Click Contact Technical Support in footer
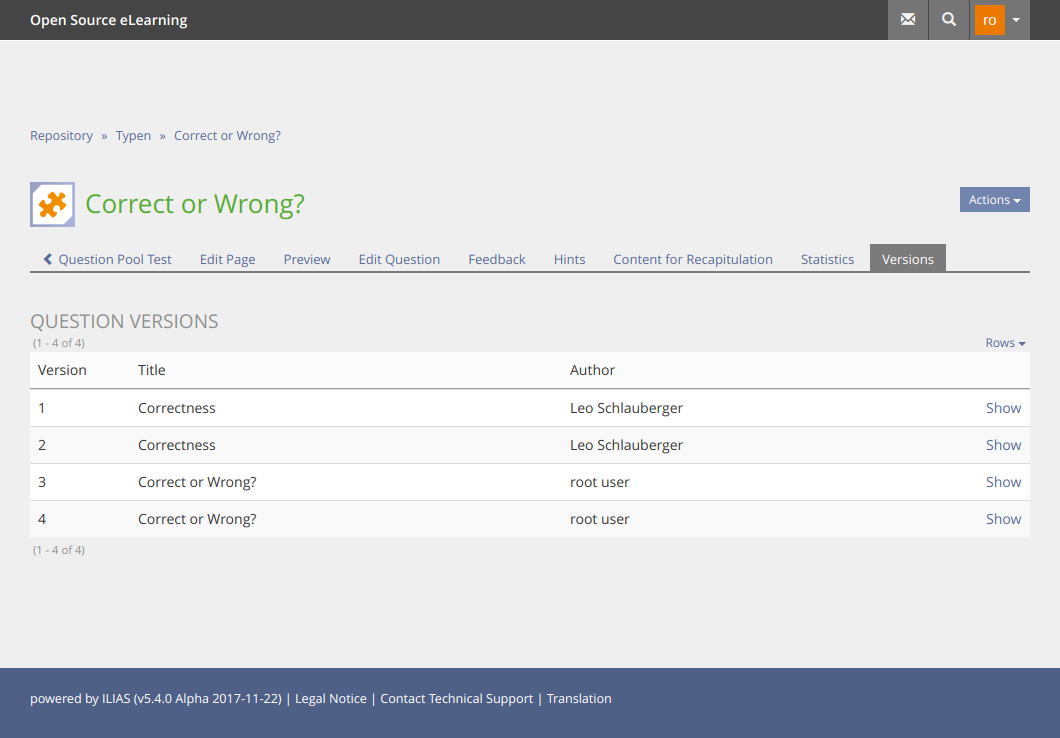Screen dimensions: 1060x738 pos(456,699)
